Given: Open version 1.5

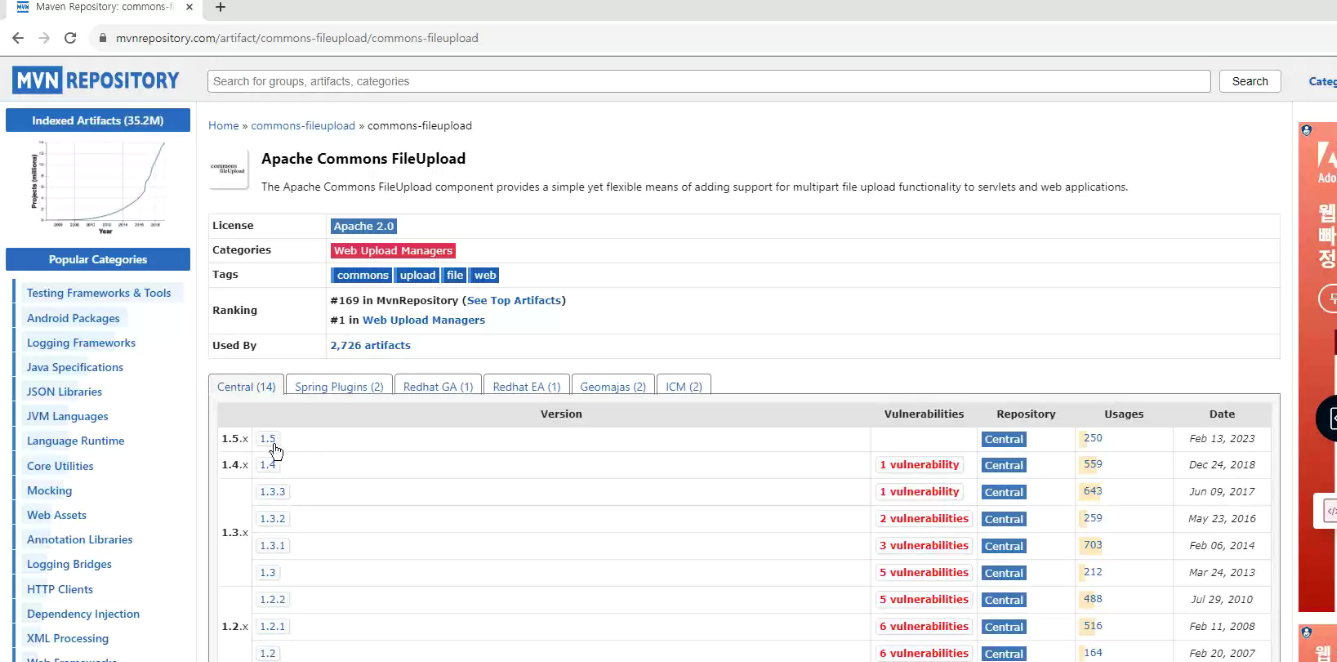Looking at the screenshot, I should click(267, 439).
